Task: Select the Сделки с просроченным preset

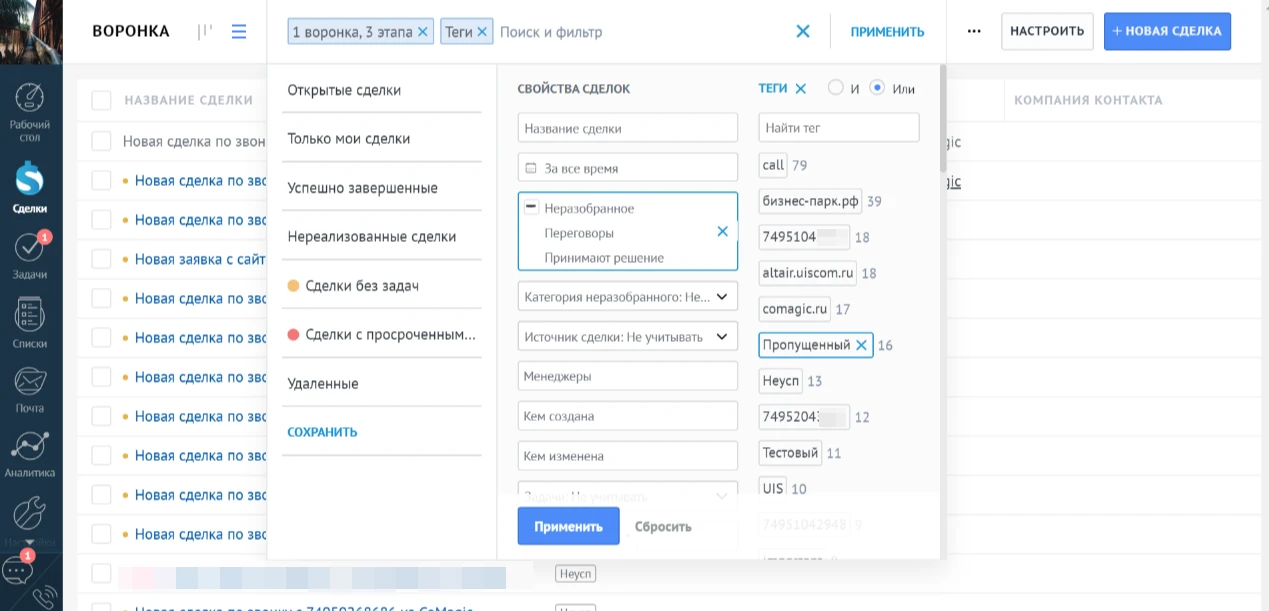Action: tap(382, 335)
